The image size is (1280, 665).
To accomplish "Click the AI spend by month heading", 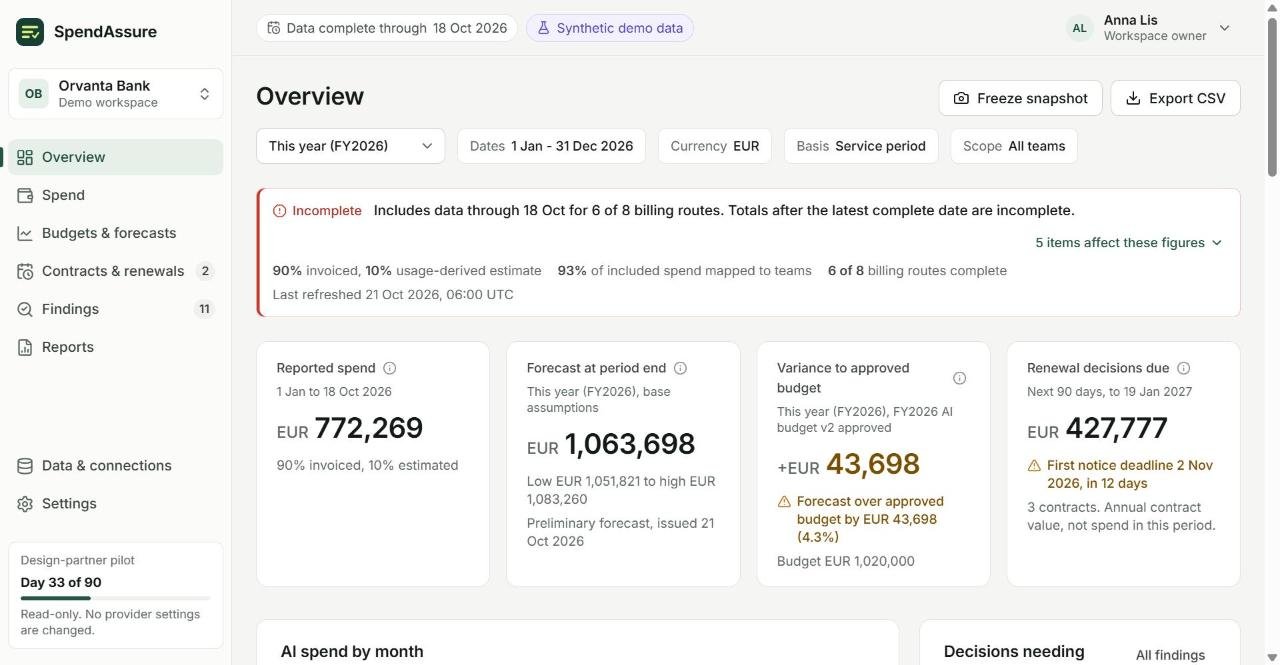I will tap(352, 652).
